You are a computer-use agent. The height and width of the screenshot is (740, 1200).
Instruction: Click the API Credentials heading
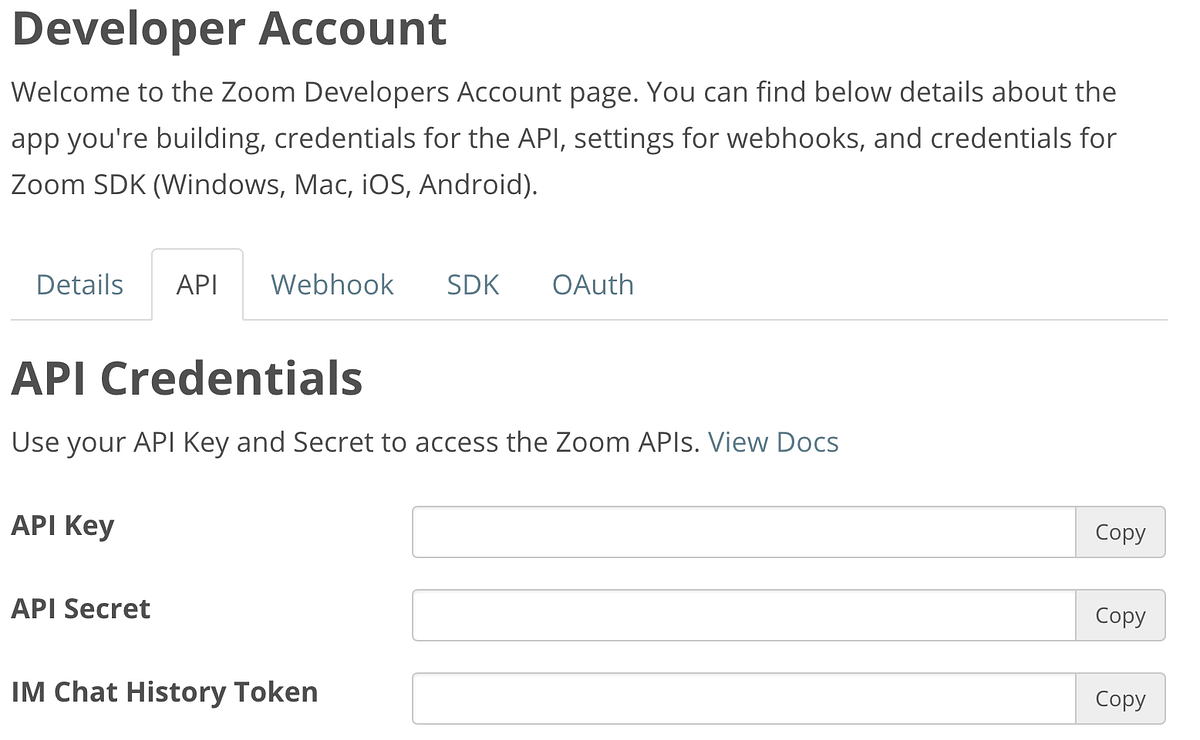(x=187, y=378)
